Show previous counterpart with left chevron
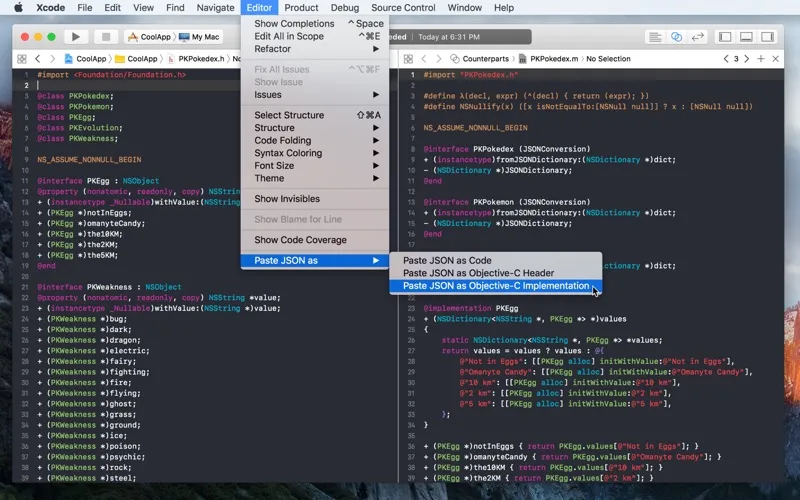Viewport: 800px width, 500px height. coord(726,59)
